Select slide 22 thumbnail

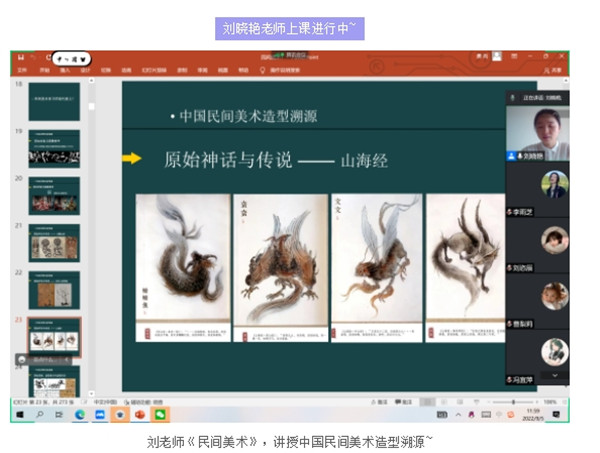(x=54, y=290)
